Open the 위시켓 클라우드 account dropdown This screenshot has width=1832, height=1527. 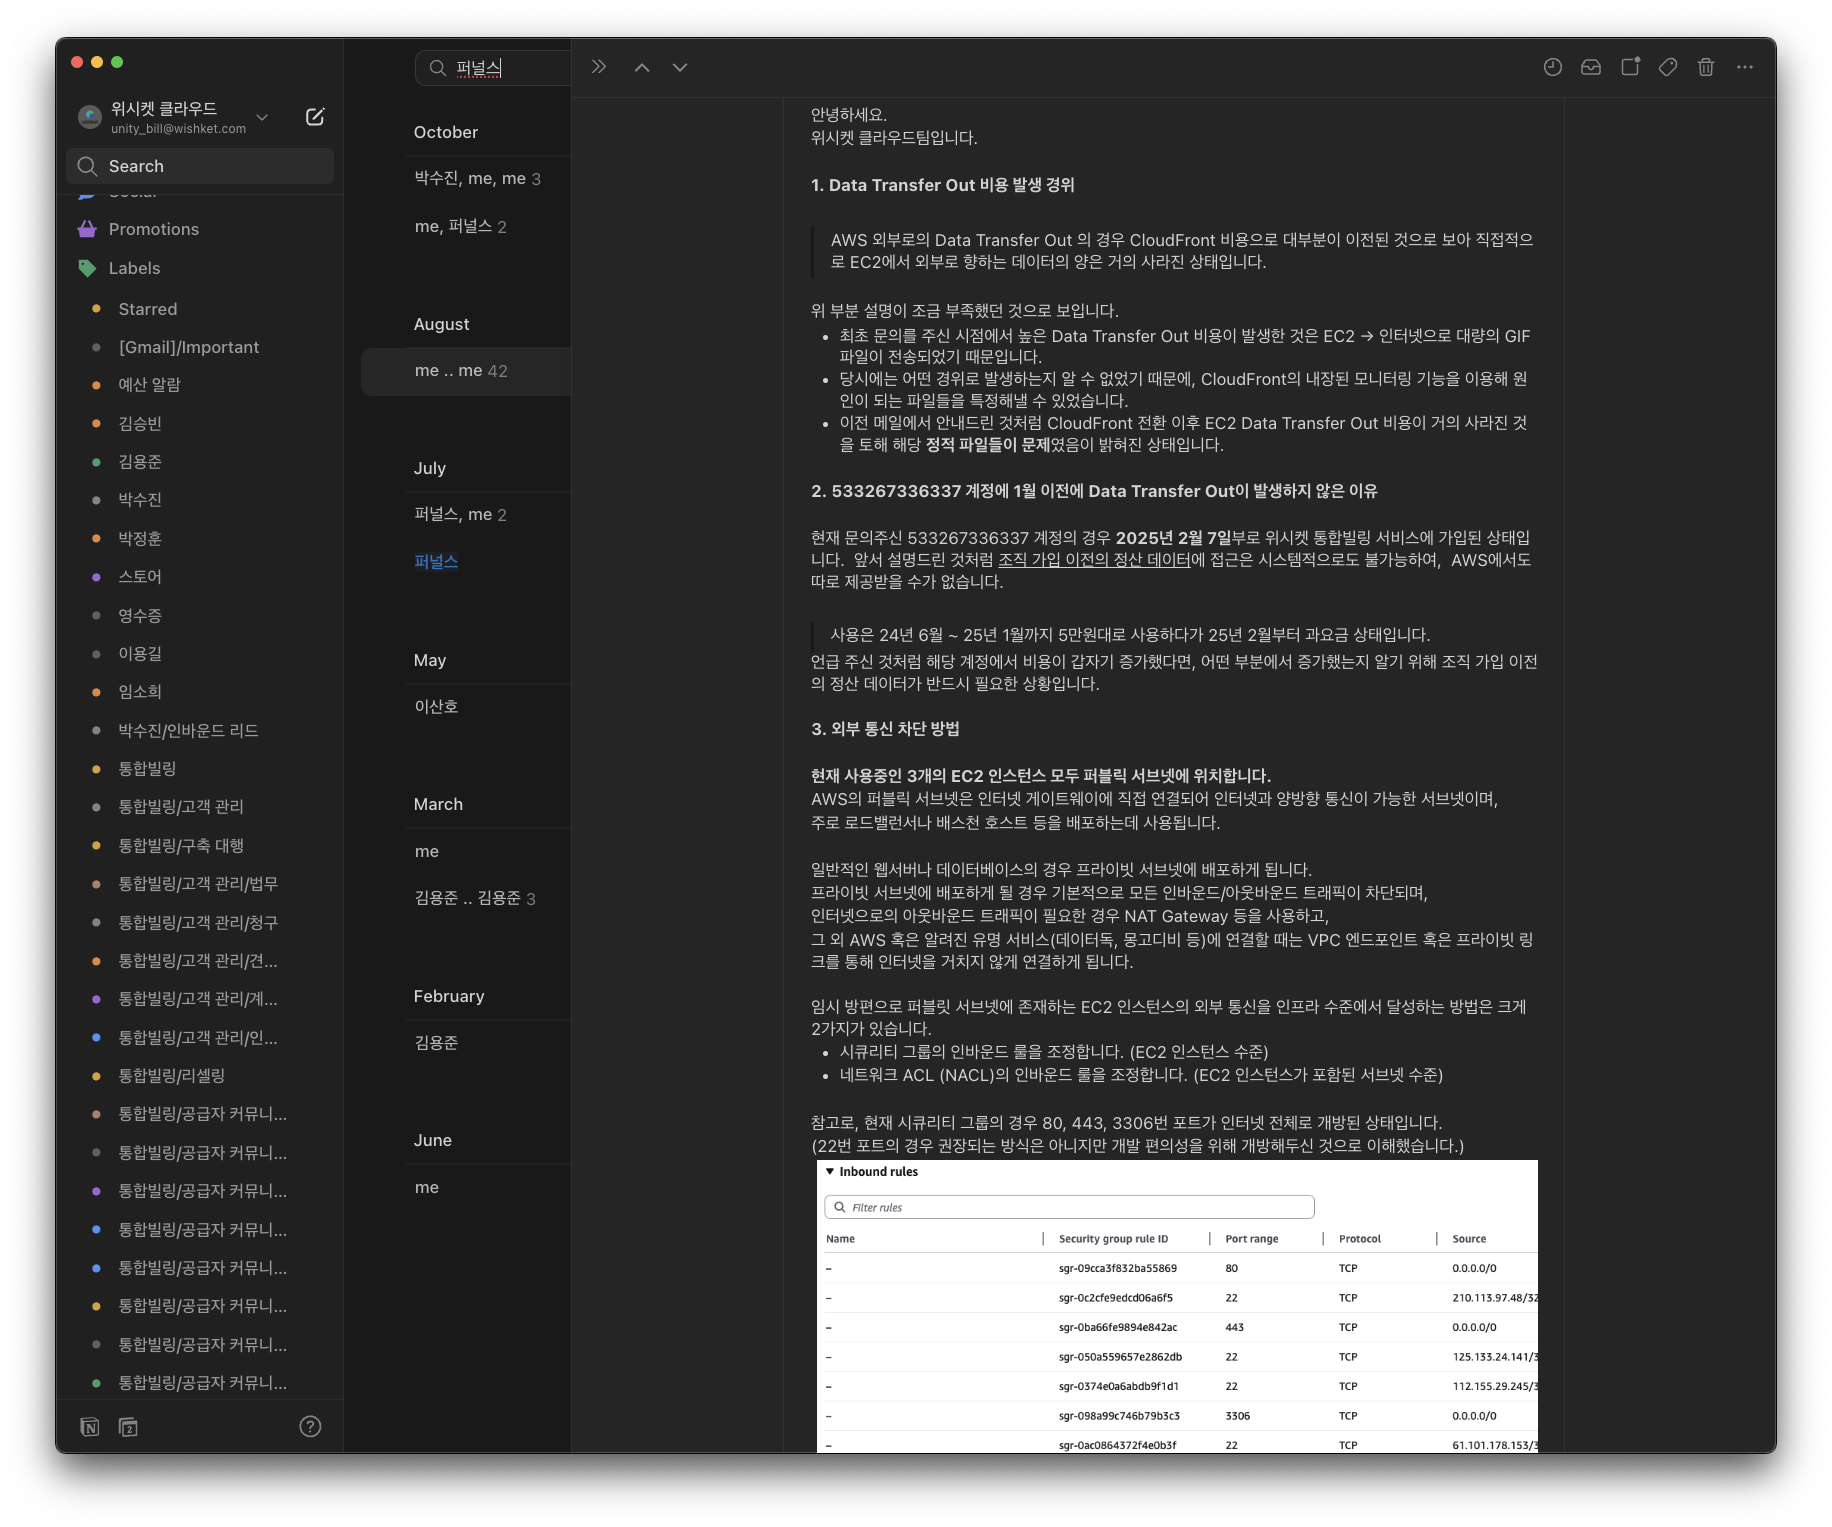click(262, 117)
